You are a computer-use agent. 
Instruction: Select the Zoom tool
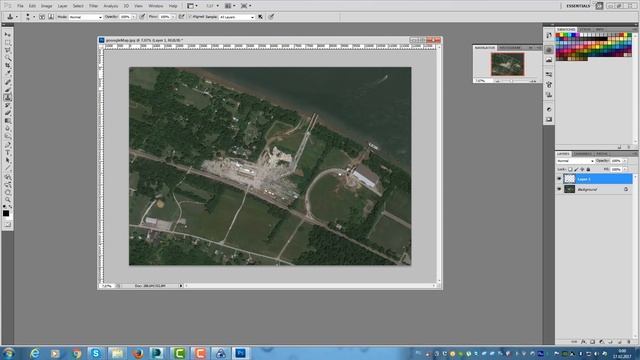coord(7,200)
